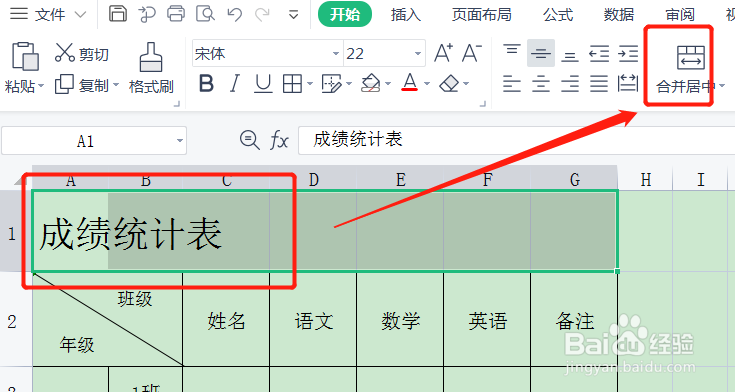This screenshot has width=735, height=392.
Task: Click the fill color bucket icon
Action: tap(371, 83)
